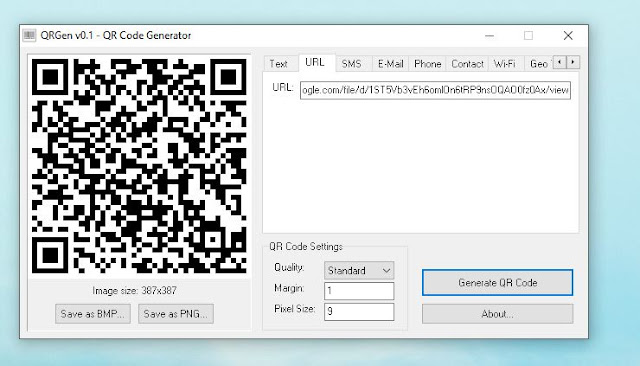Click the Pixel Size label text
This screenshot has height=366, width=640.
295,309
